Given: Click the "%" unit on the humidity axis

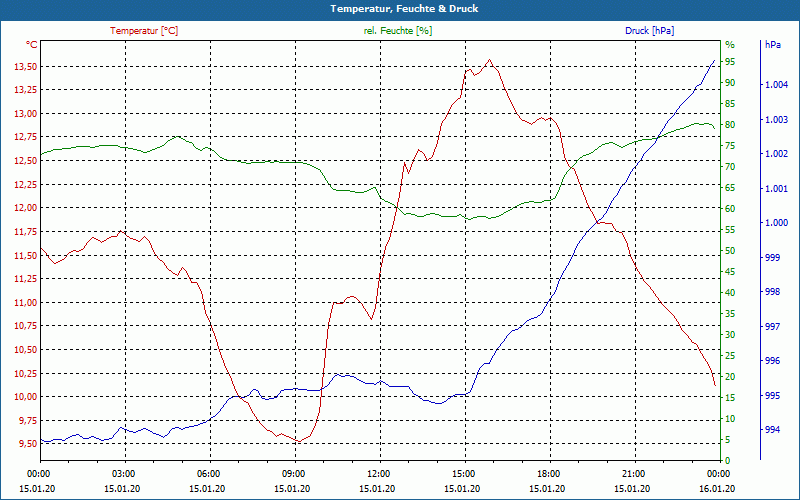Looking at the screenshot, I should (730, 45).
